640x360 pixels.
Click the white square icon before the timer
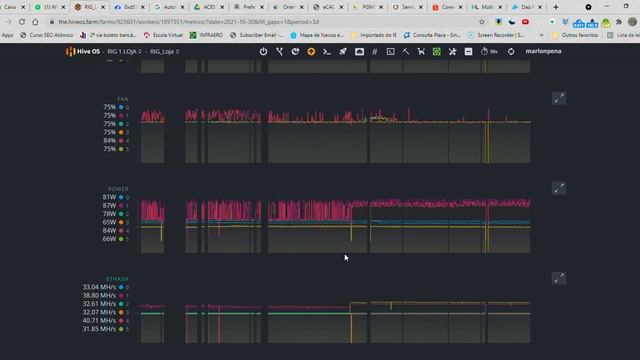pos(468,51)
